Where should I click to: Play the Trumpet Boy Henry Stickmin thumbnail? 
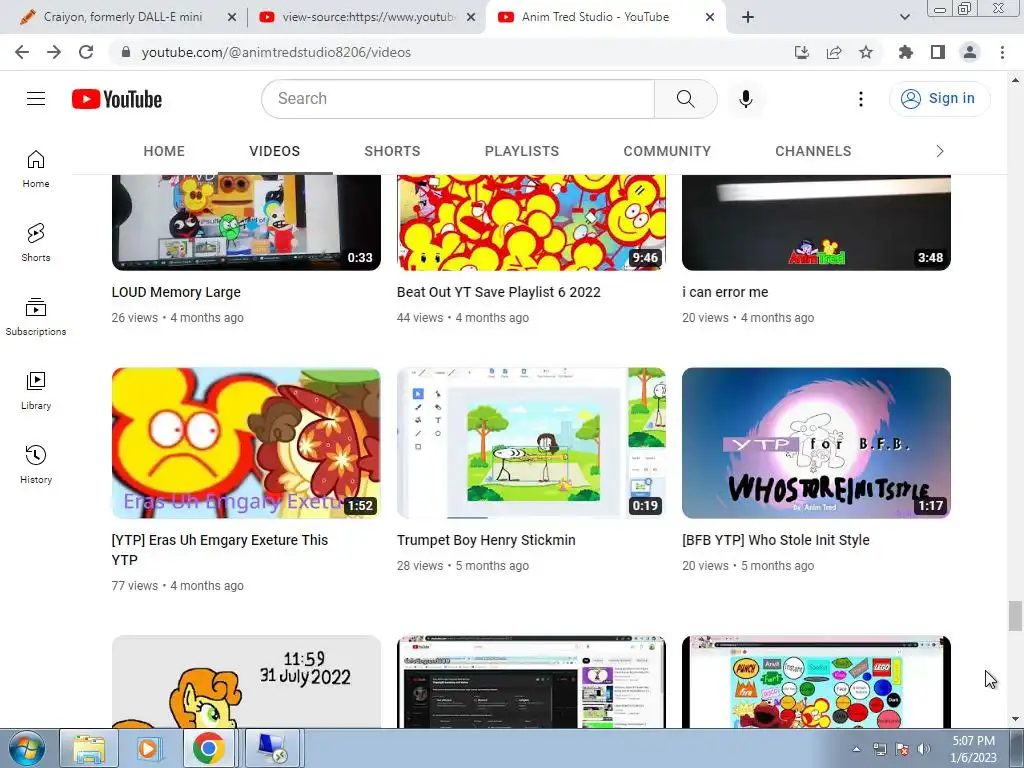click(x=531, y=443)
